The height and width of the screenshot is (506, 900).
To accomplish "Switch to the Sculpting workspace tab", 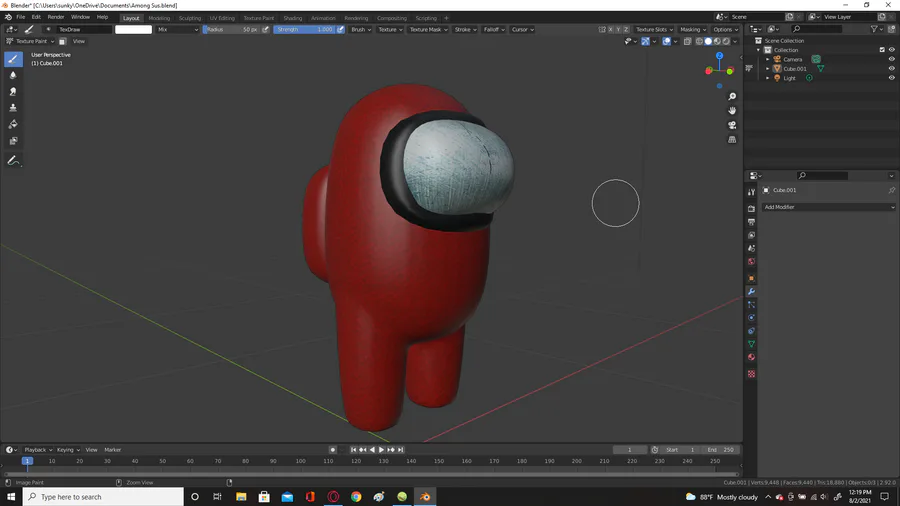I will coord(189,18).
